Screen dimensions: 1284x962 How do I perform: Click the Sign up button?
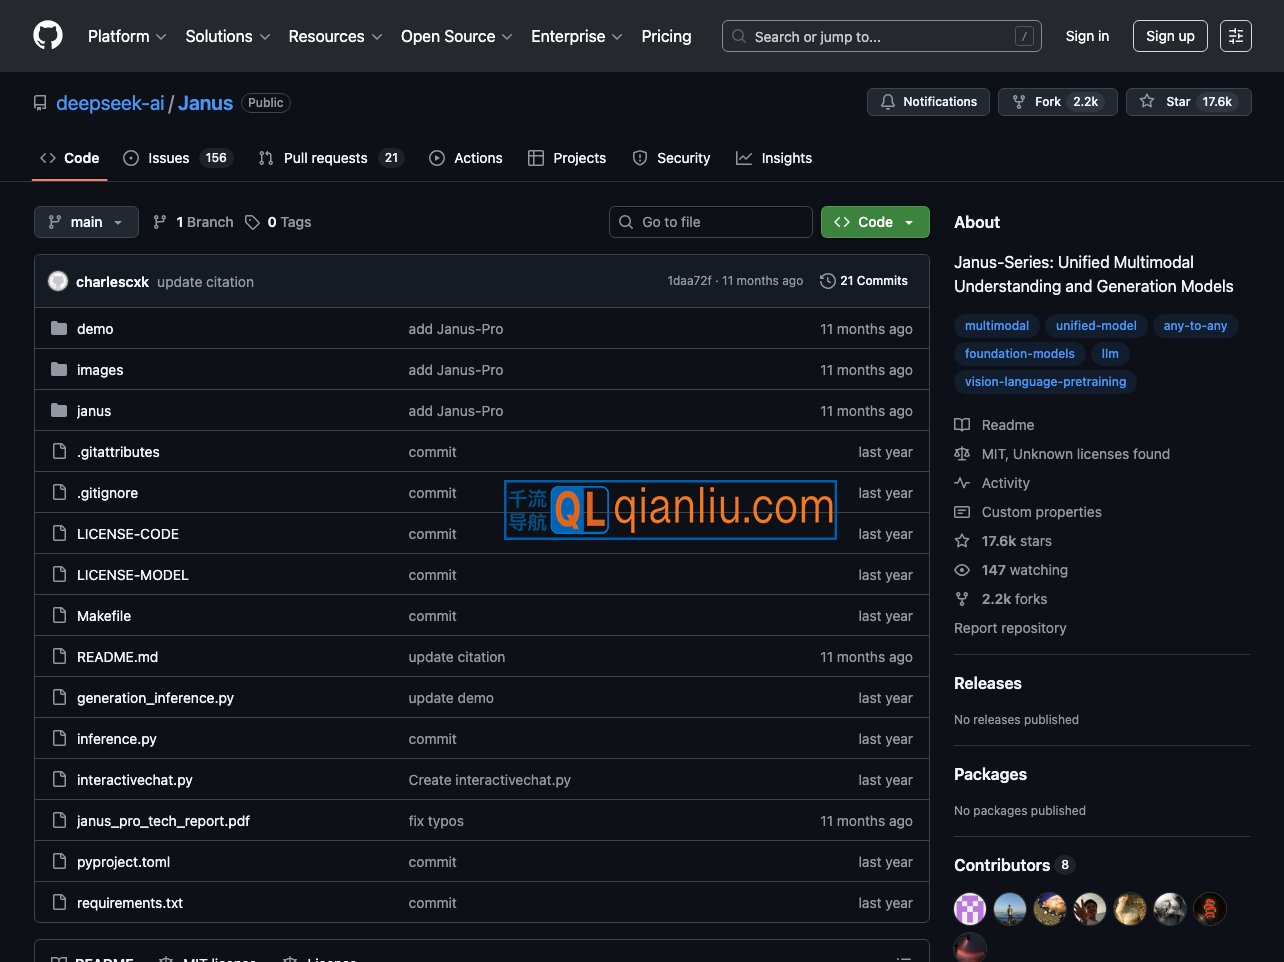[x=1170, y=36]
